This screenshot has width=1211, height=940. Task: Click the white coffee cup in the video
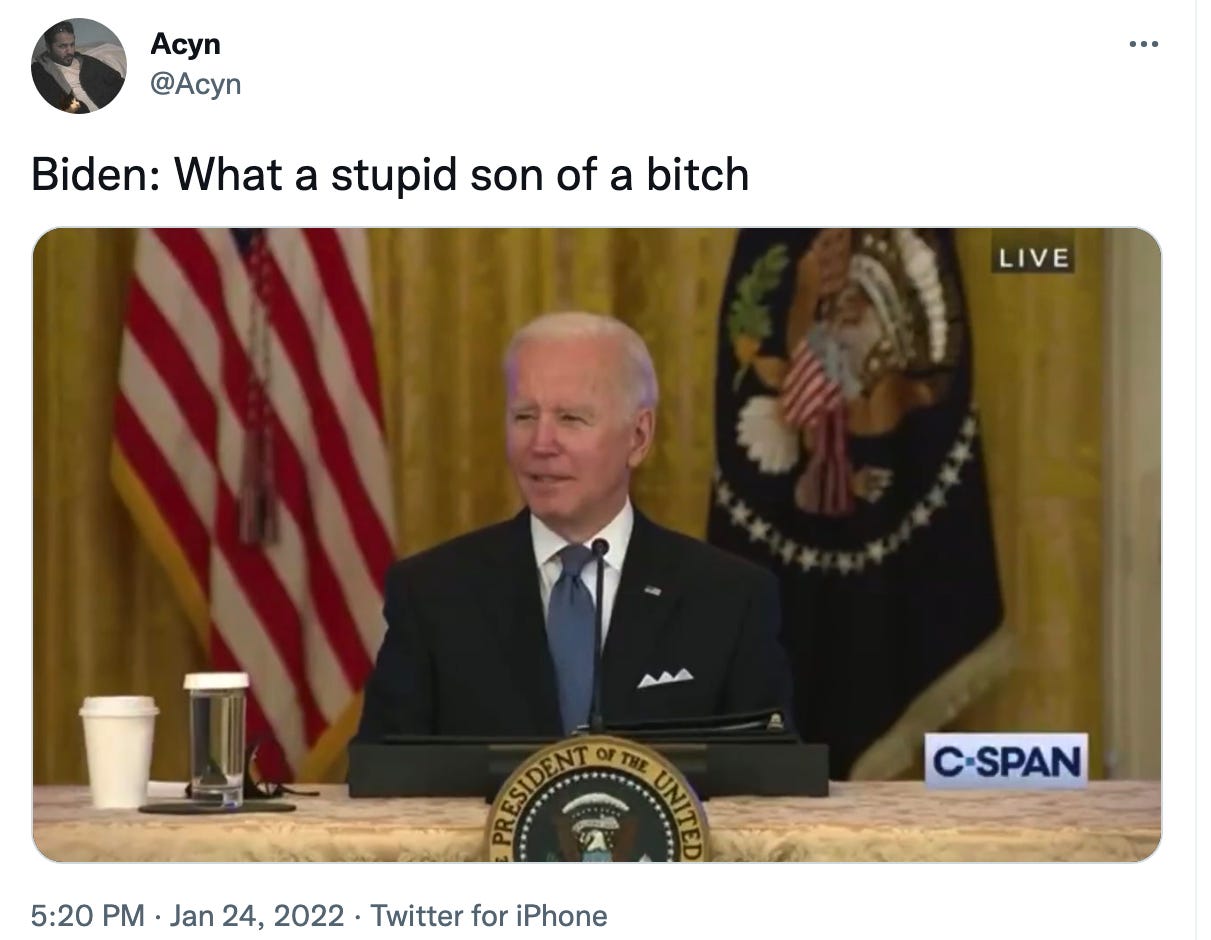118,751
